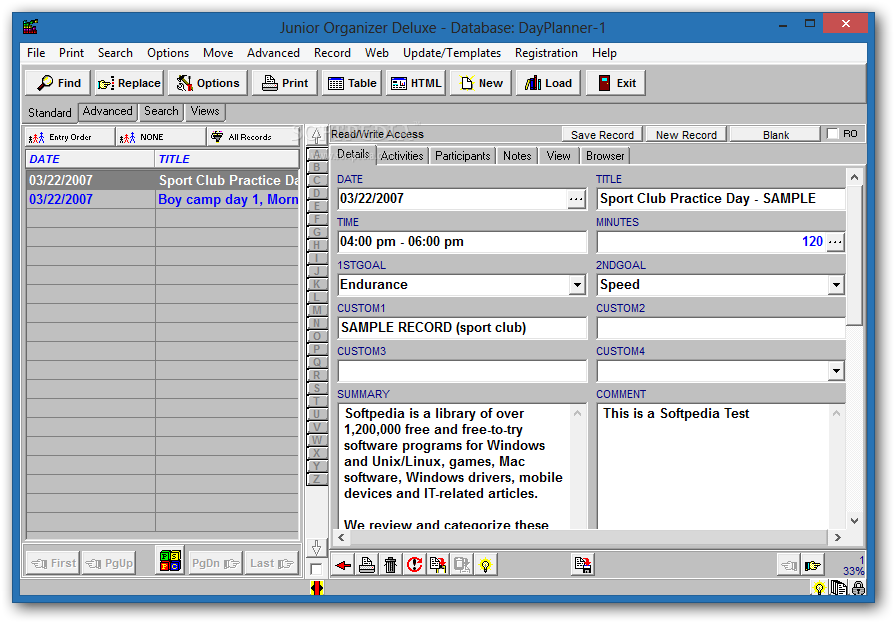Save record with the floppy disk icon

[x=583, y=565]
